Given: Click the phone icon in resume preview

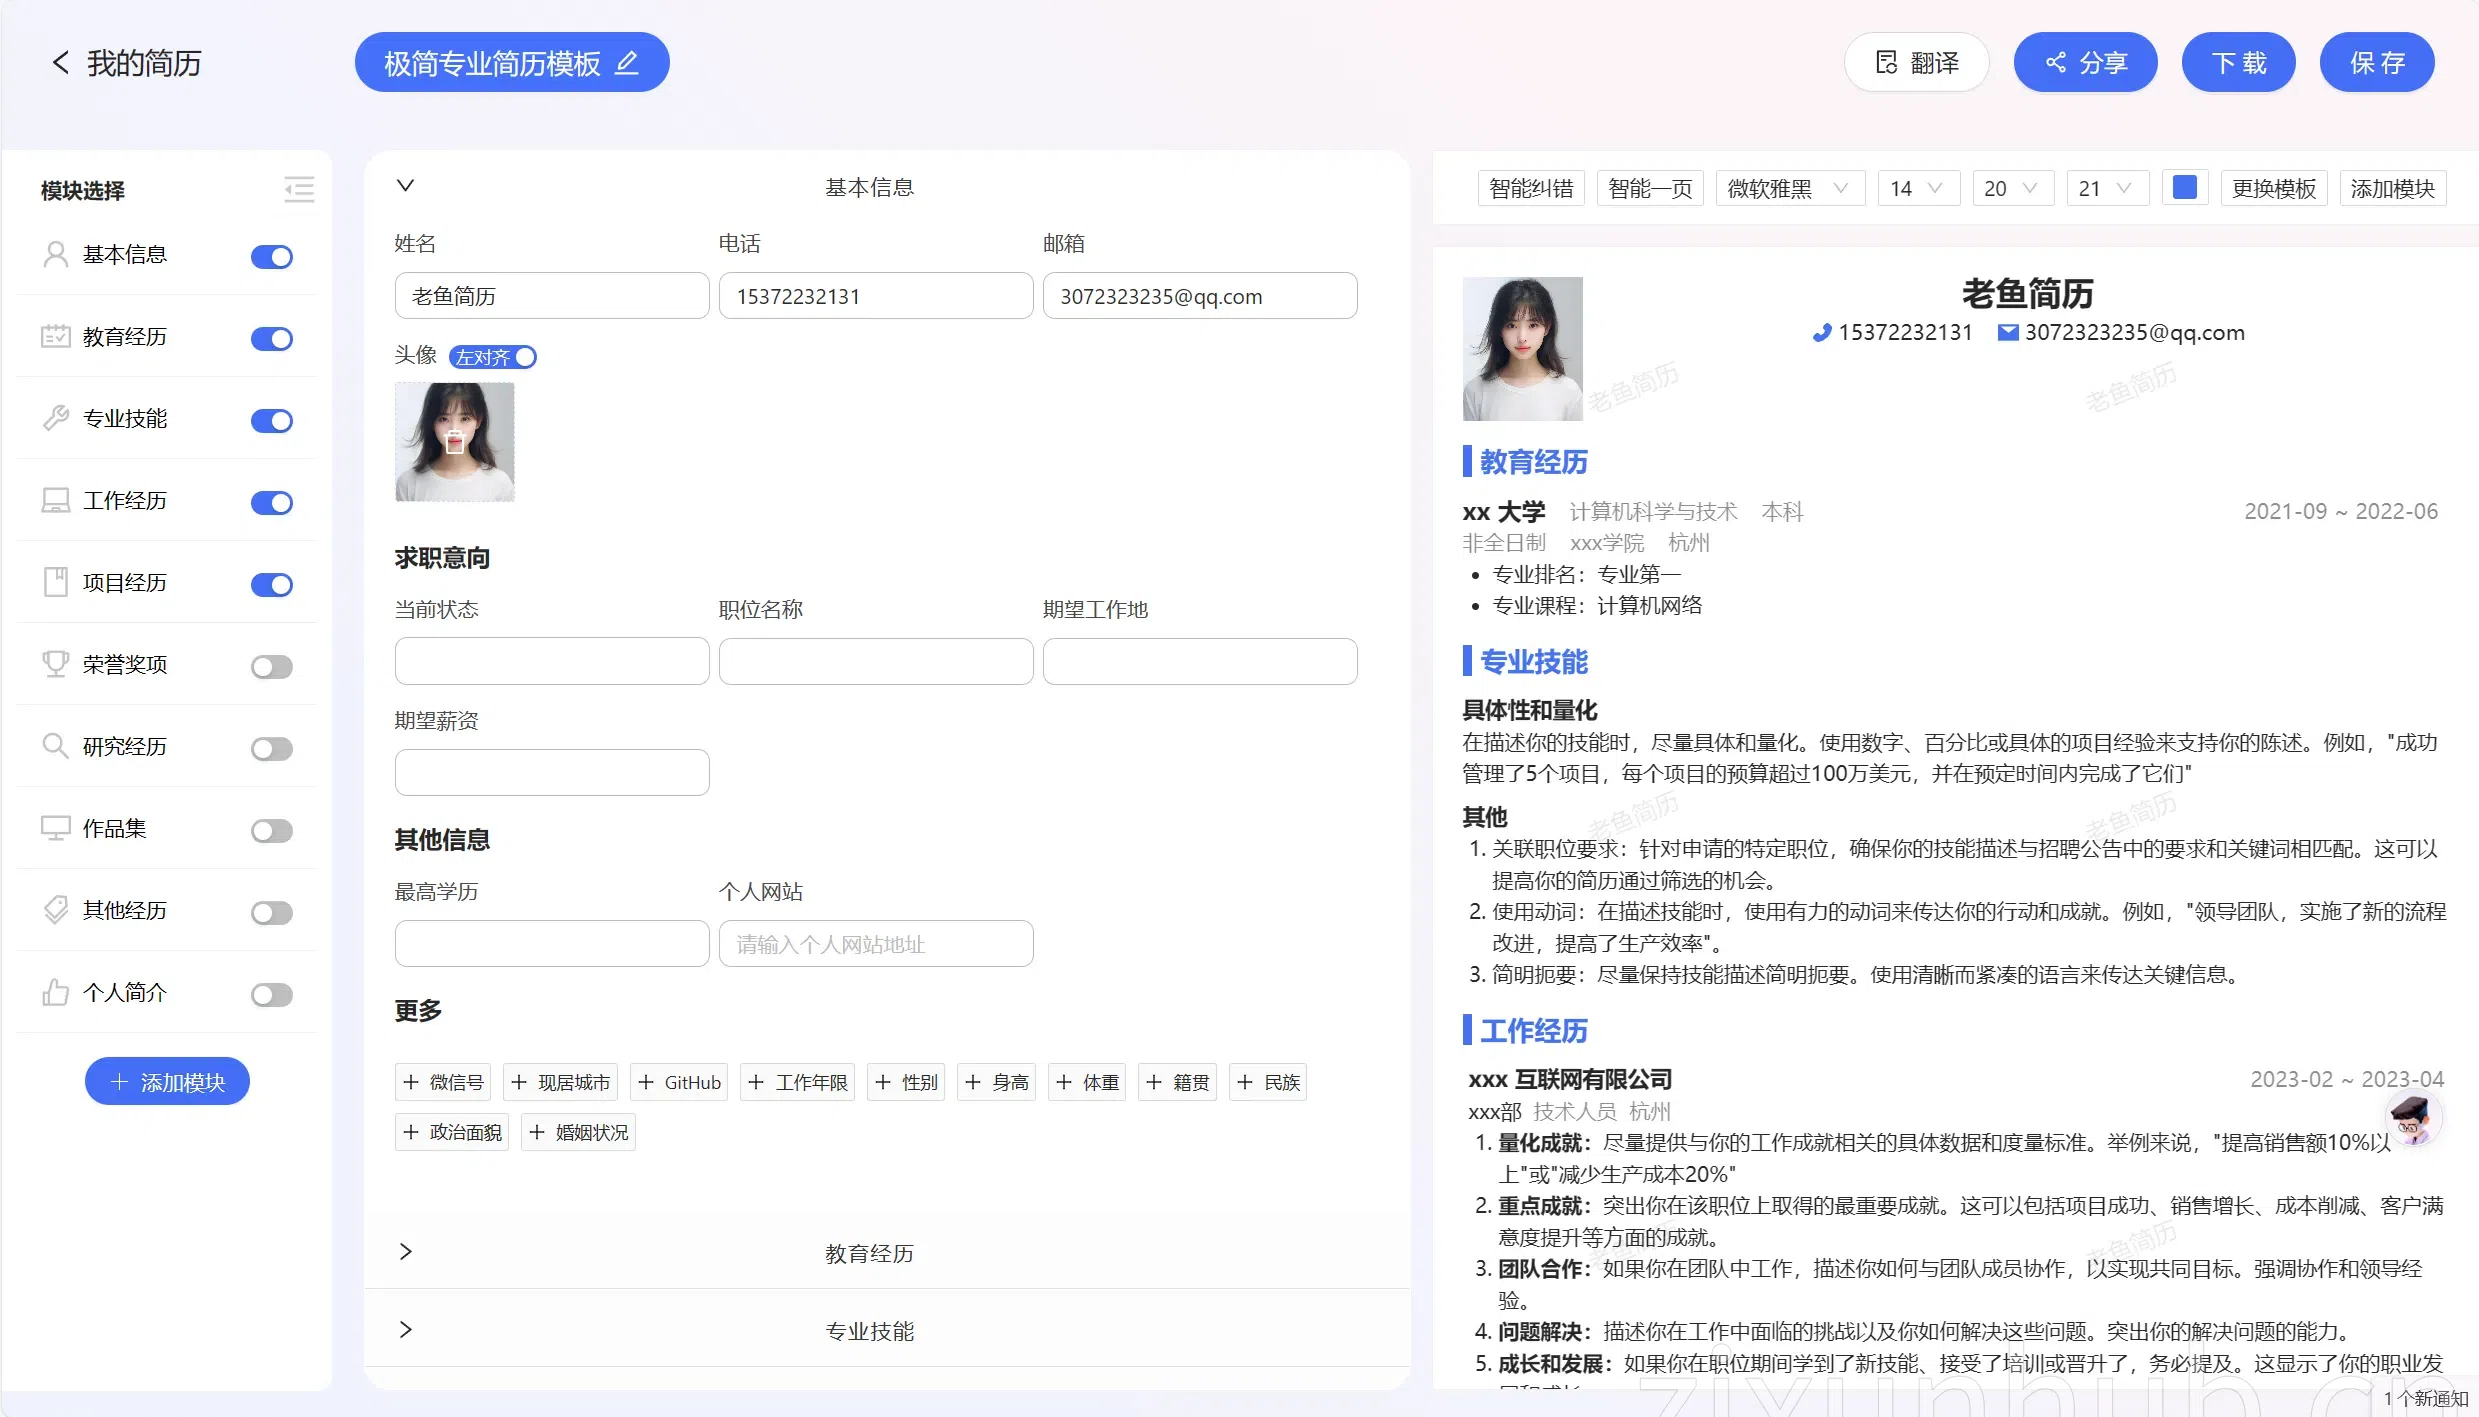Looking at the screenshot, I should click(1822, 333).
